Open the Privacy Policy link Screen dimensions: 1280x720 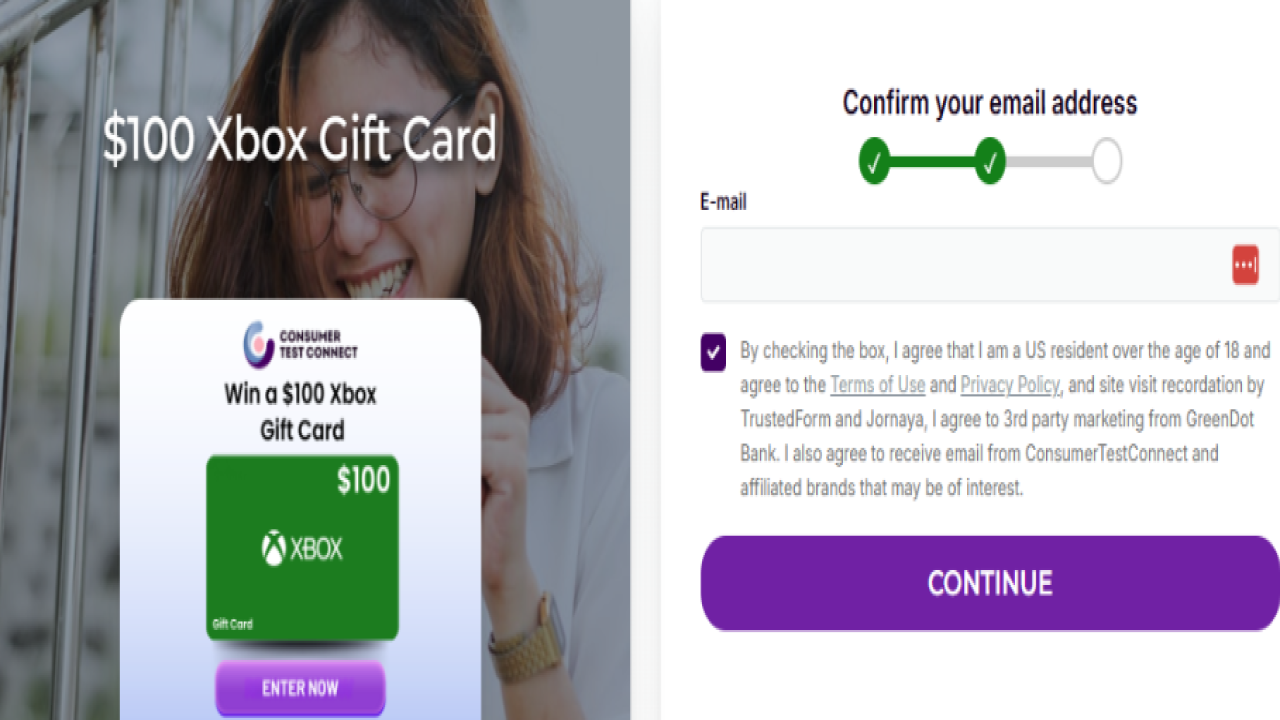tap(1010, 385)
